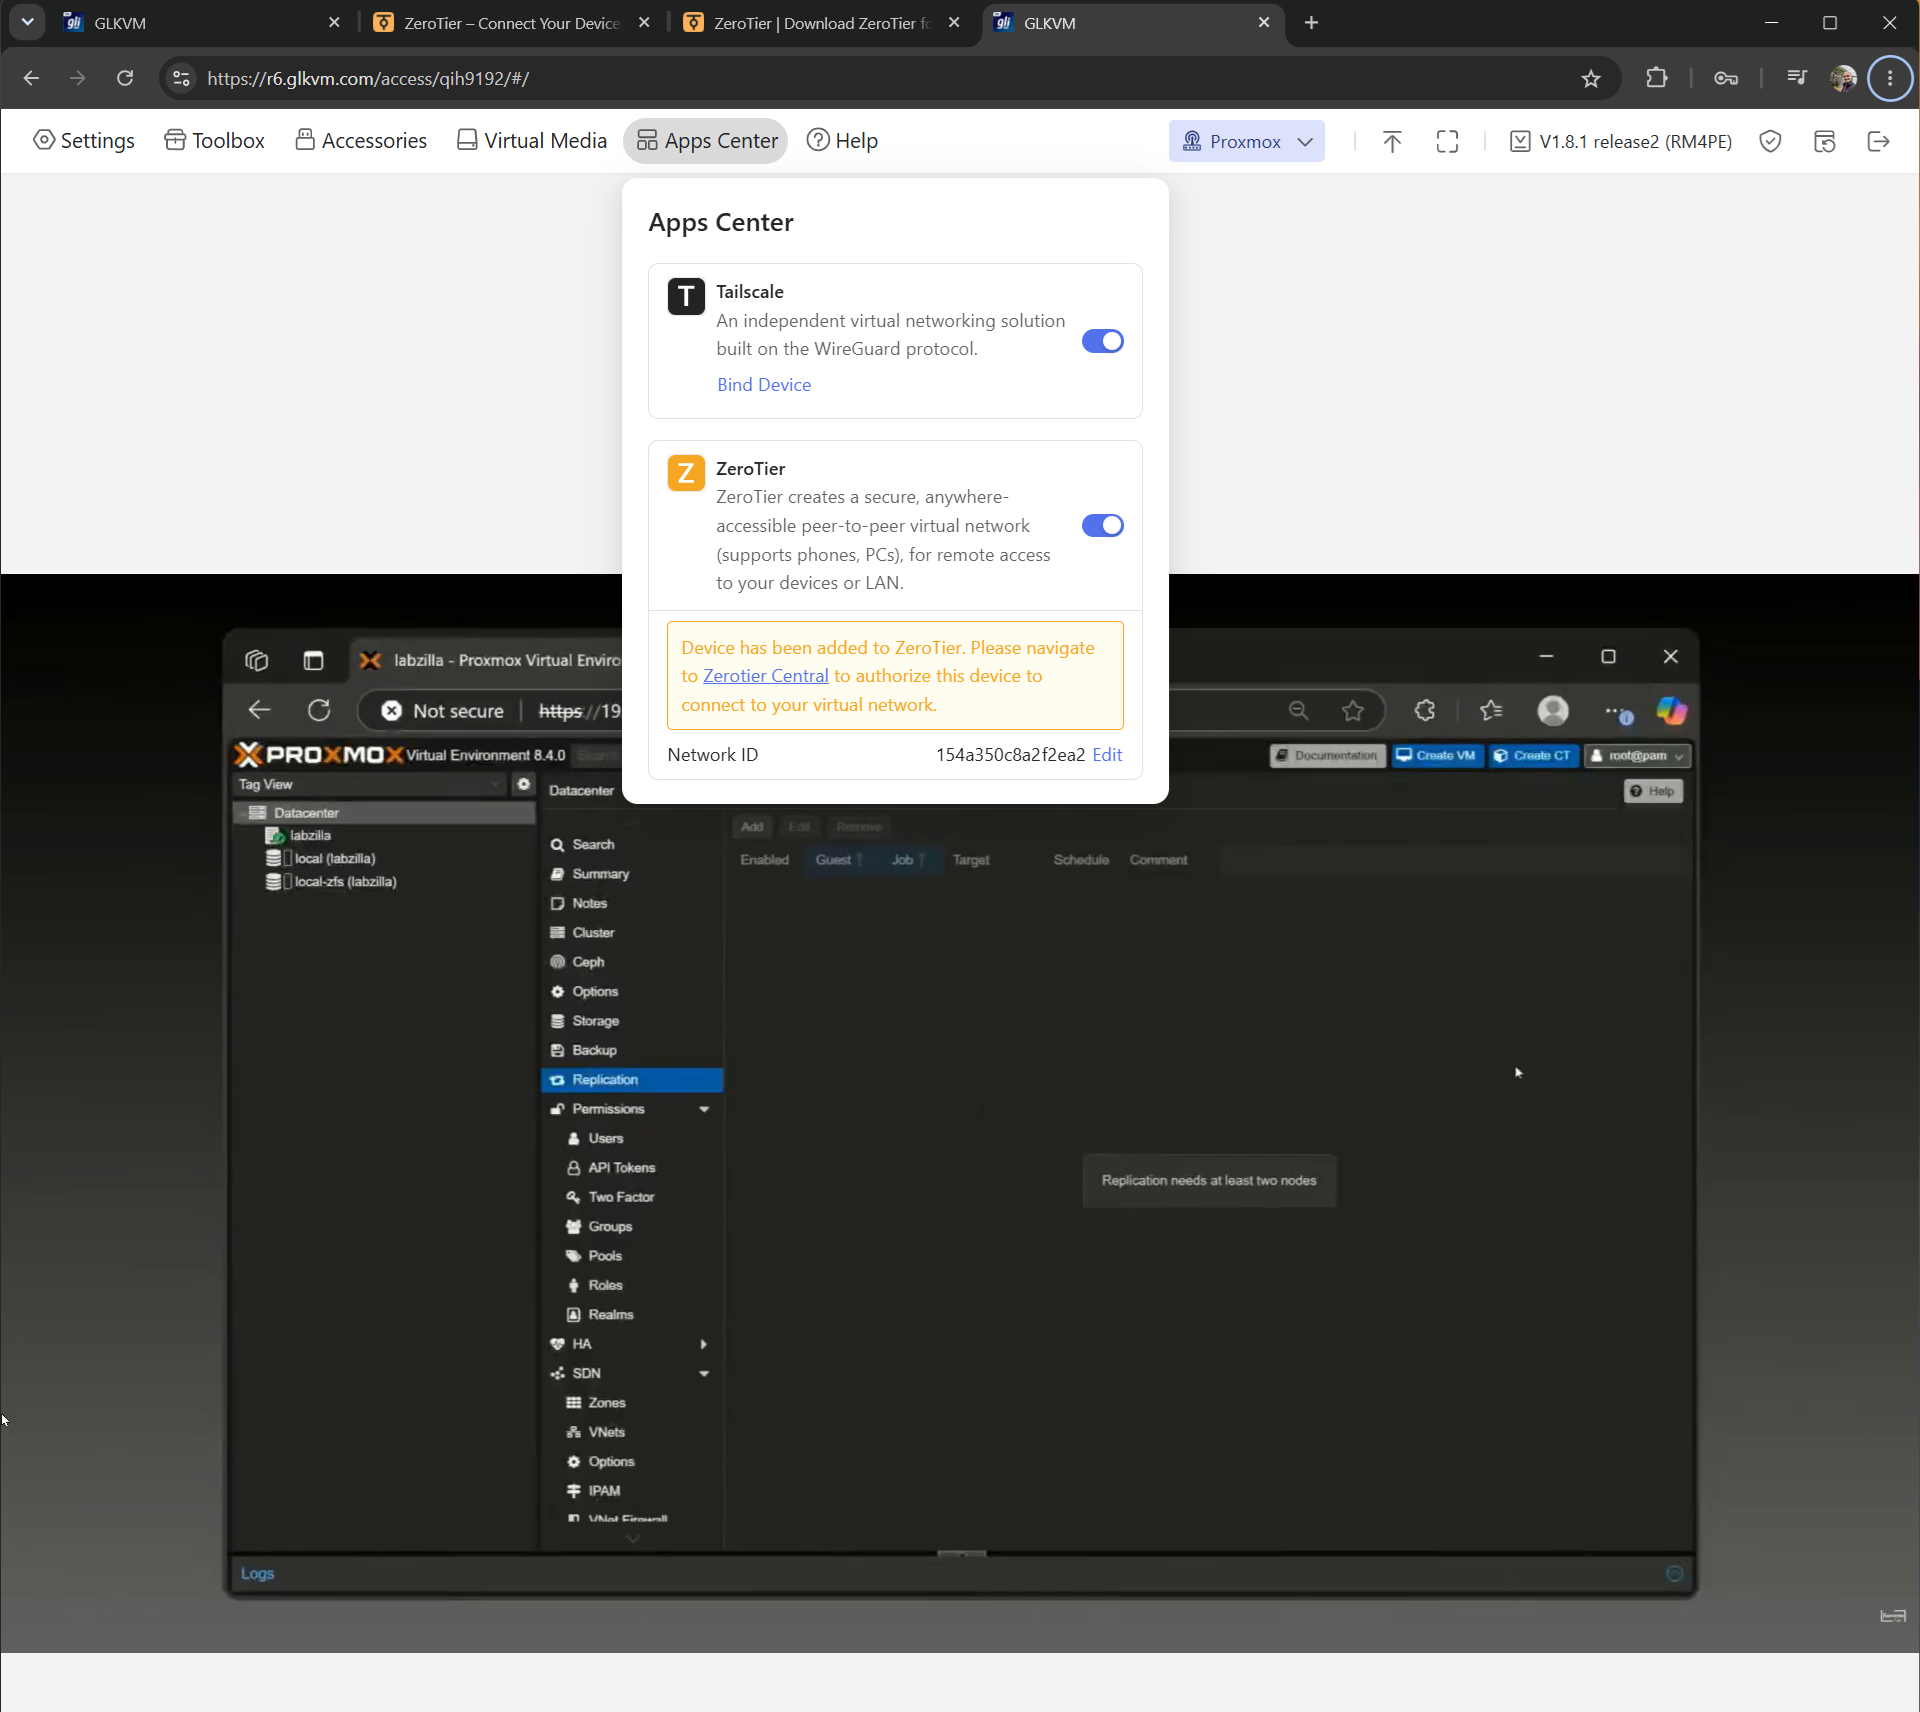The width and height of the screenshot is (1920, 1712).
Task: Open the Virtual Media menu
Action: point(532,141)
